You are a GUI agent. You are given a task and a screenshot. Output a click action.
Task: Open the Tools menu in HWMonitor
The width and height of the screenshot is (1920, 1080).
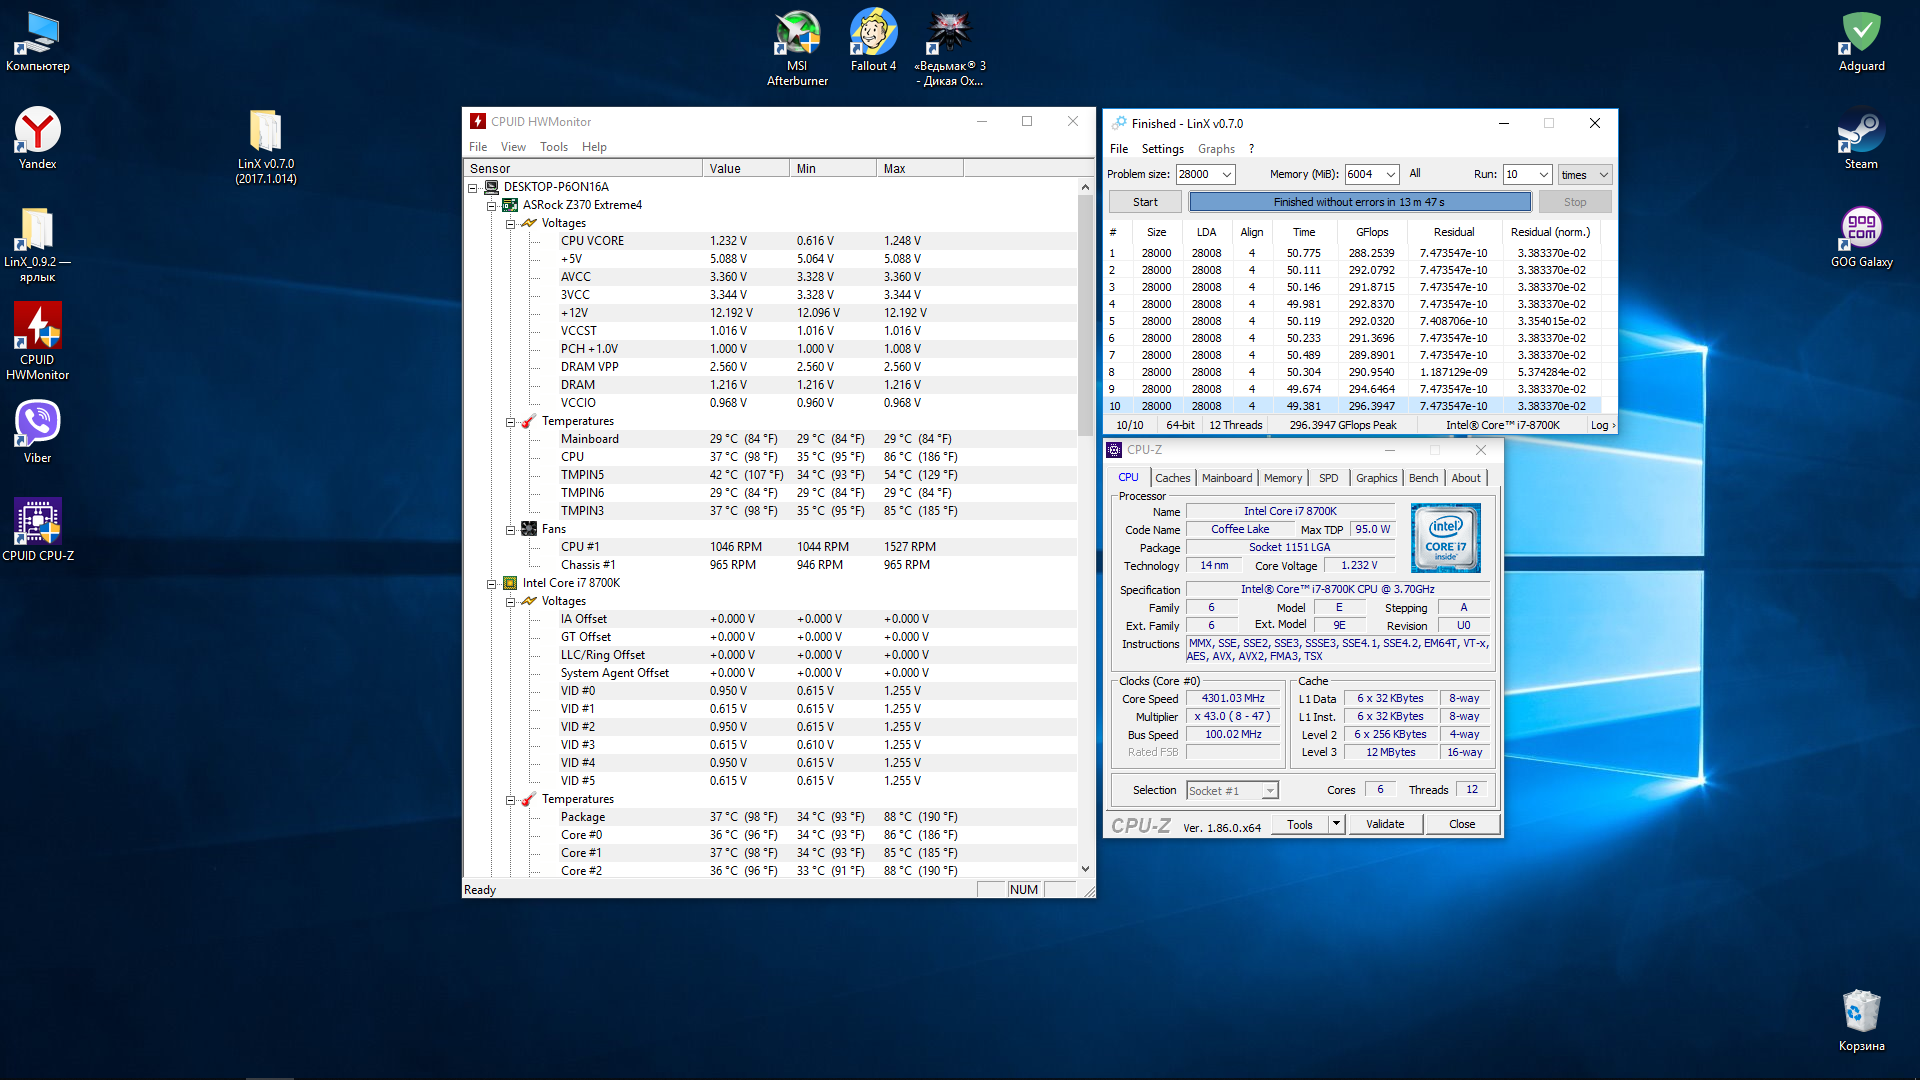click(x=553, y=147)
